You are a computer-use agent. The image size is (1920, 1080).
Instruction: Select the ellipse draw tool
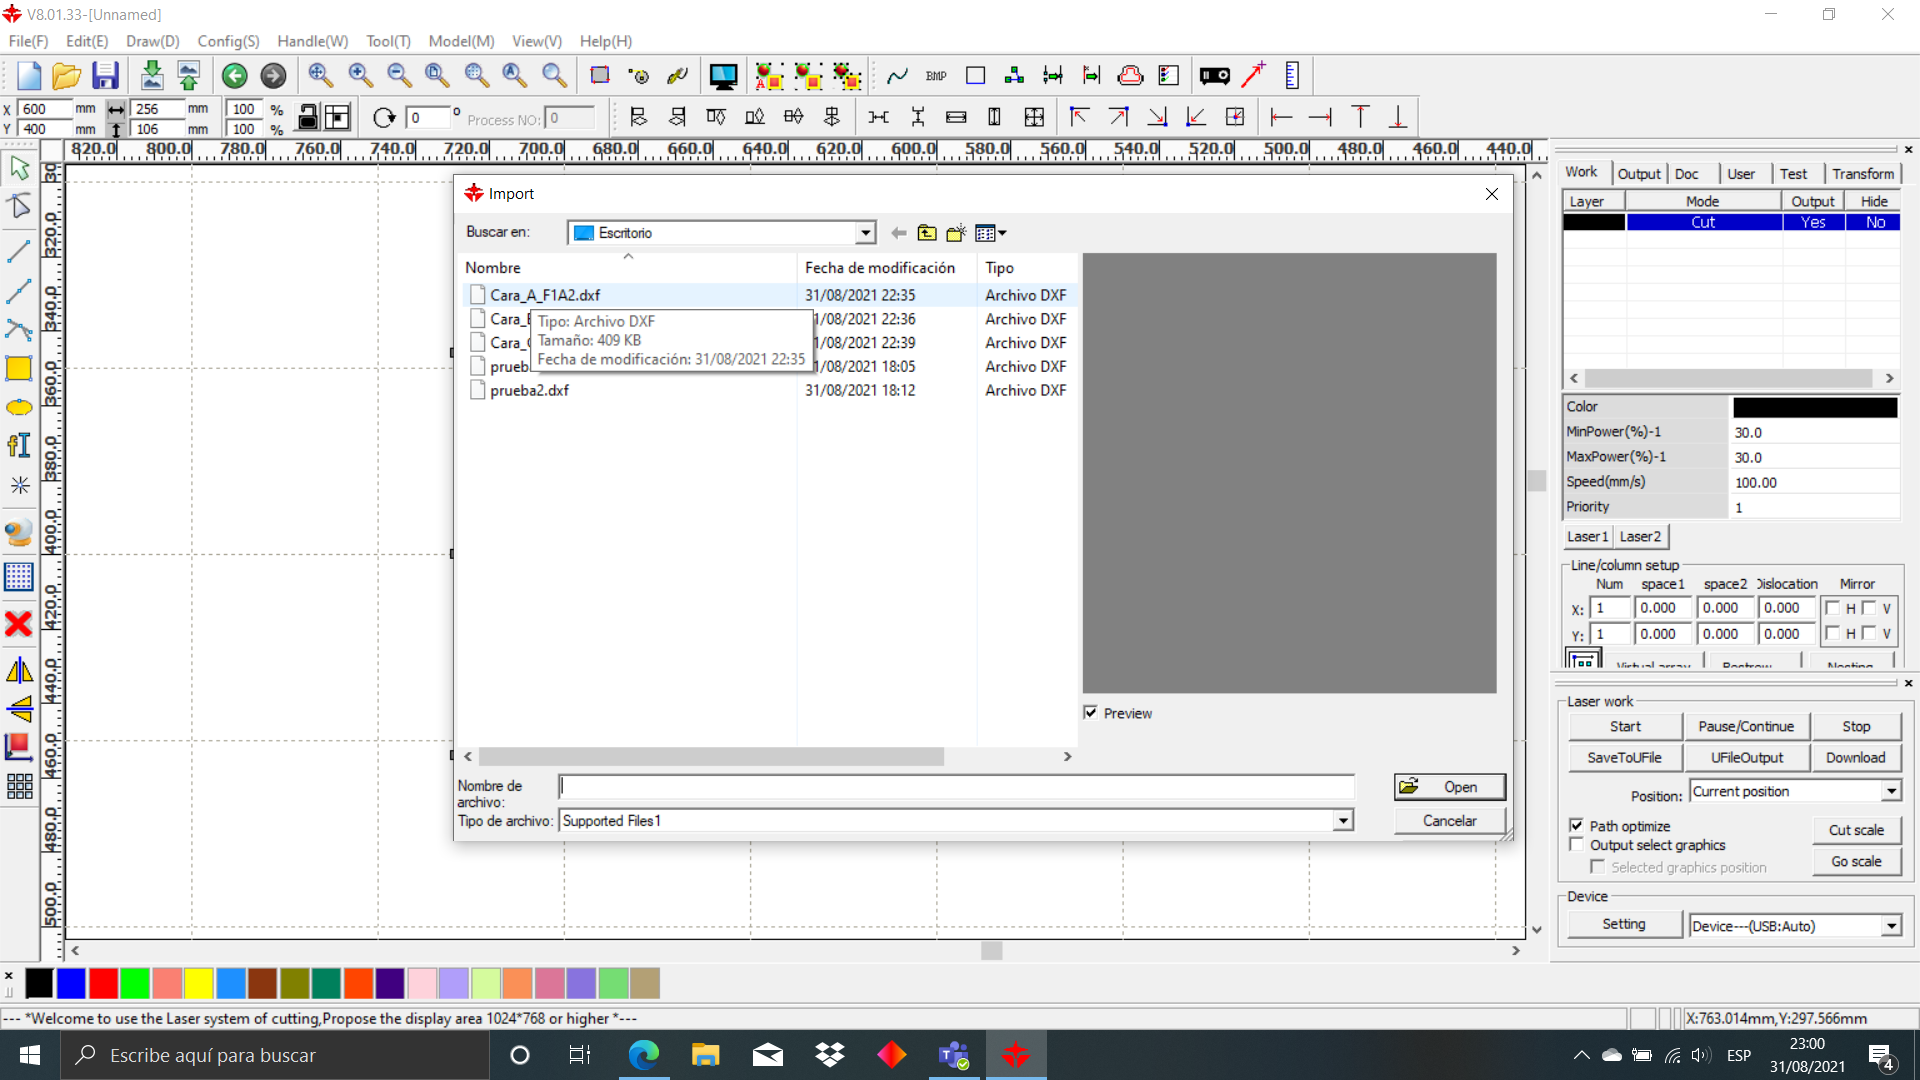click(18, 408)
